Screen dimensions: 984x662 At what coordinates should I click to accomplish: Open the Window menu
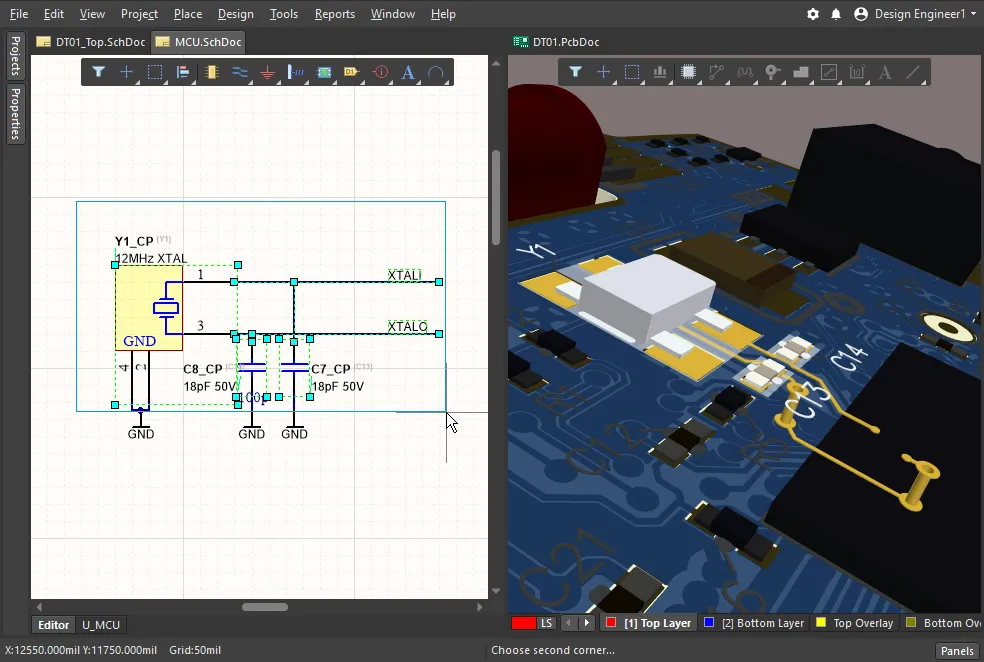click(392, 14)
